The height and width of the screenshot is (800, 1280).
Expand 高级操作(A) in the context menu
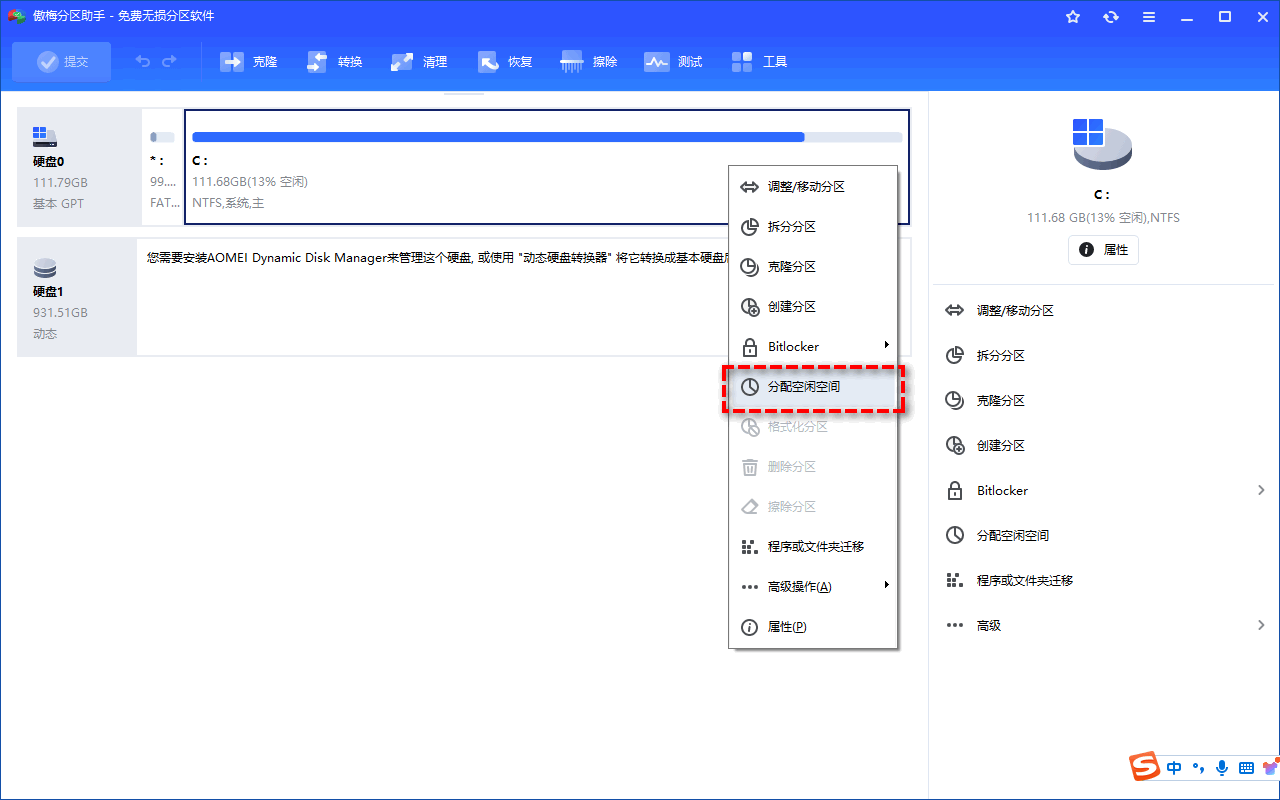(x=813, y=587)
